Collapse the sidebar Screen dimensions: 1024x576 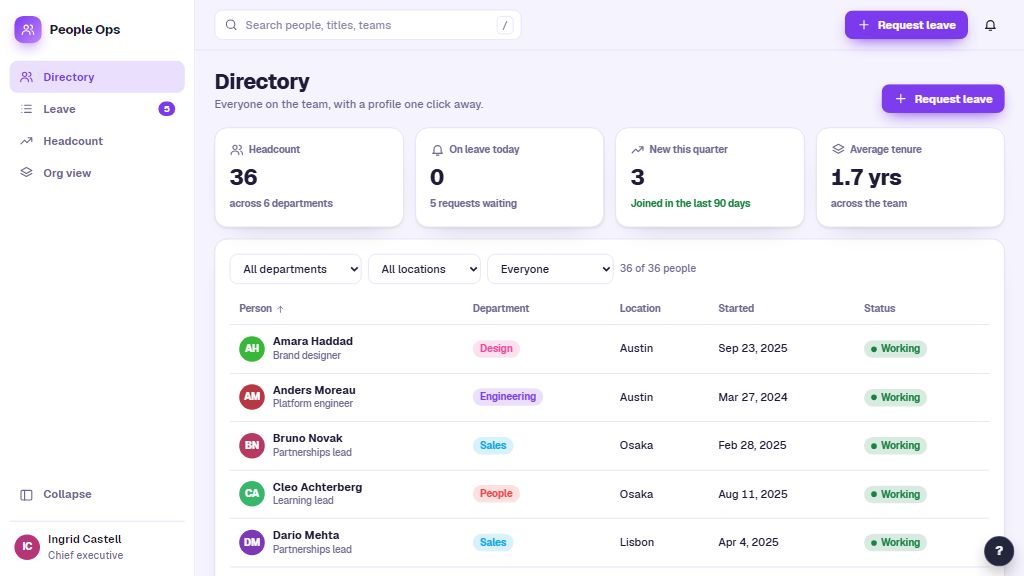point(97,494)
